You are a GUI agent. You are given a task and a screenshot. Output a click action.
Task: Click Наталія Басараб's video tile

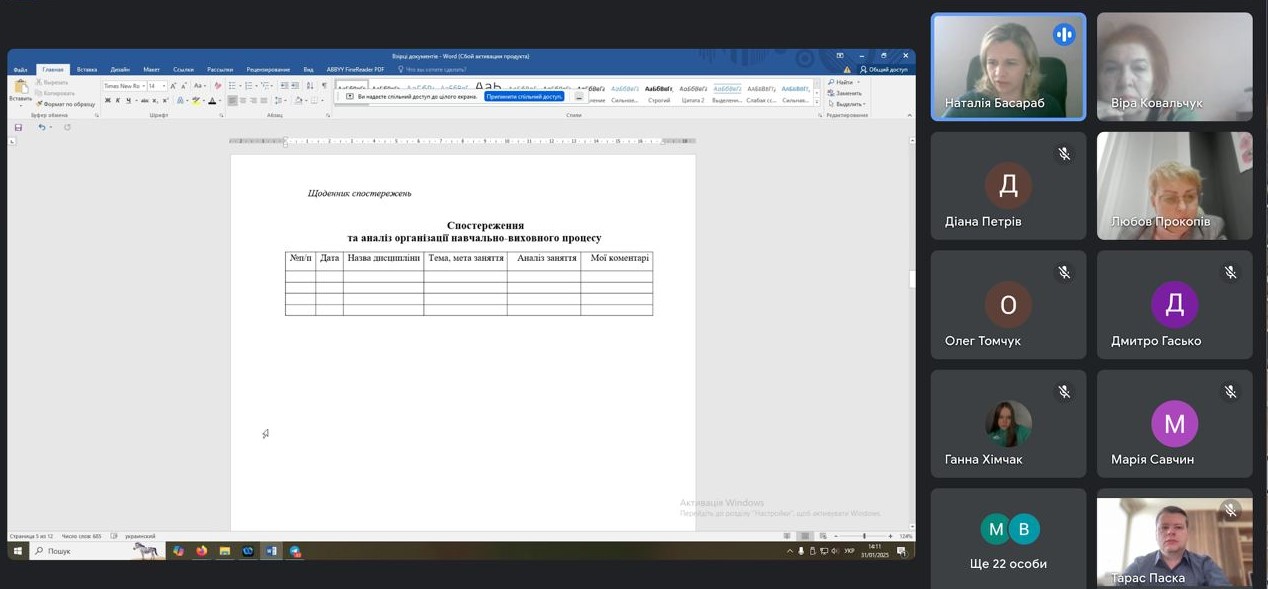[1008, 67]
